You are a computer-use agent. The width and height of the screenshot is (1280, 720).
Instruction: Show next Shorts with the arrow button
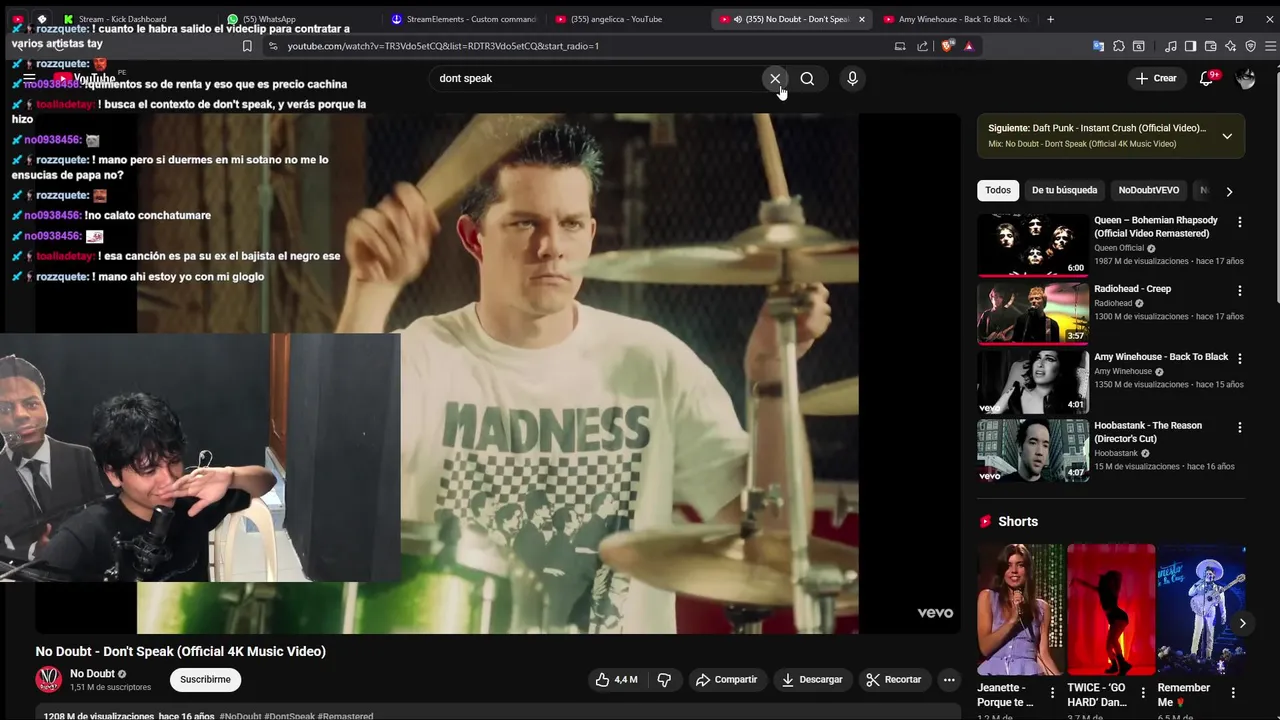[x=1242, y=623]
